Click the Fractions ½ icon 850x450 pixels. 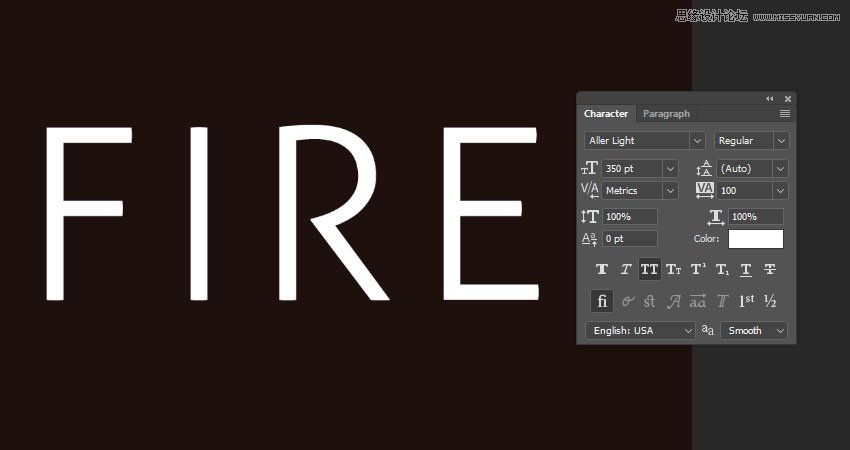click(x=770, y=301)
